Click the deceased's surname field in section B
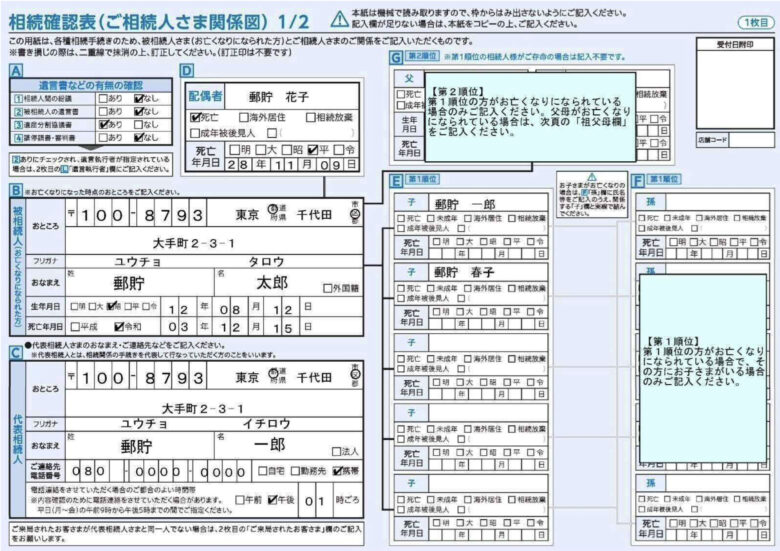 tap(140, 282)
